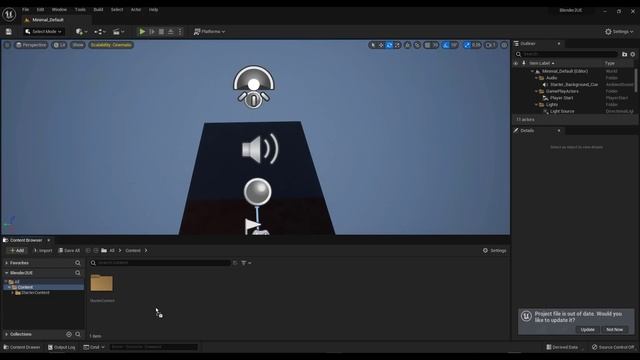This screenshot has width=640, height=360.
Task: Select the ambient sound speaker actor icon
Action: coord(260,149)
